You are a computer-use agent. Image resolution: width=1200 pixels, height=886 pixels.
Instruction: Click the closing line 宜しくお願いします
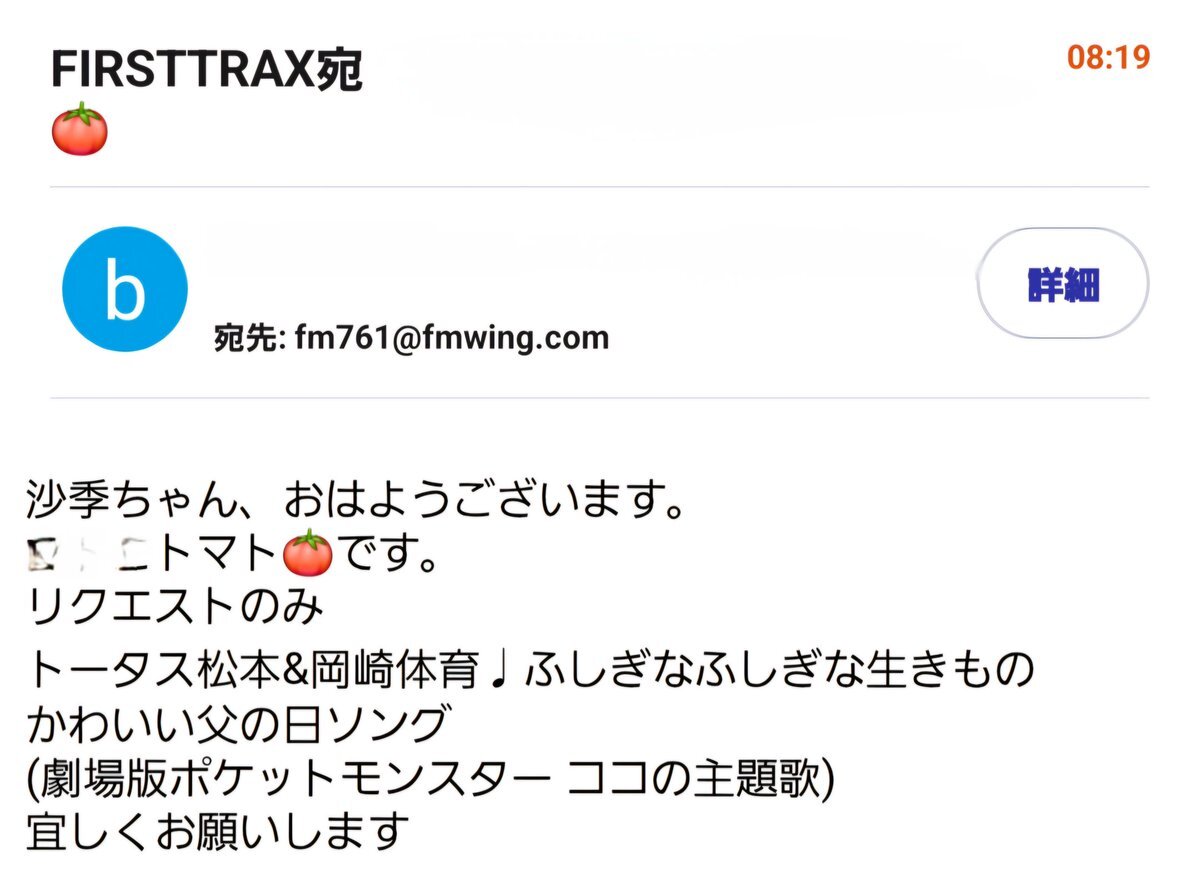click(218, 831)
